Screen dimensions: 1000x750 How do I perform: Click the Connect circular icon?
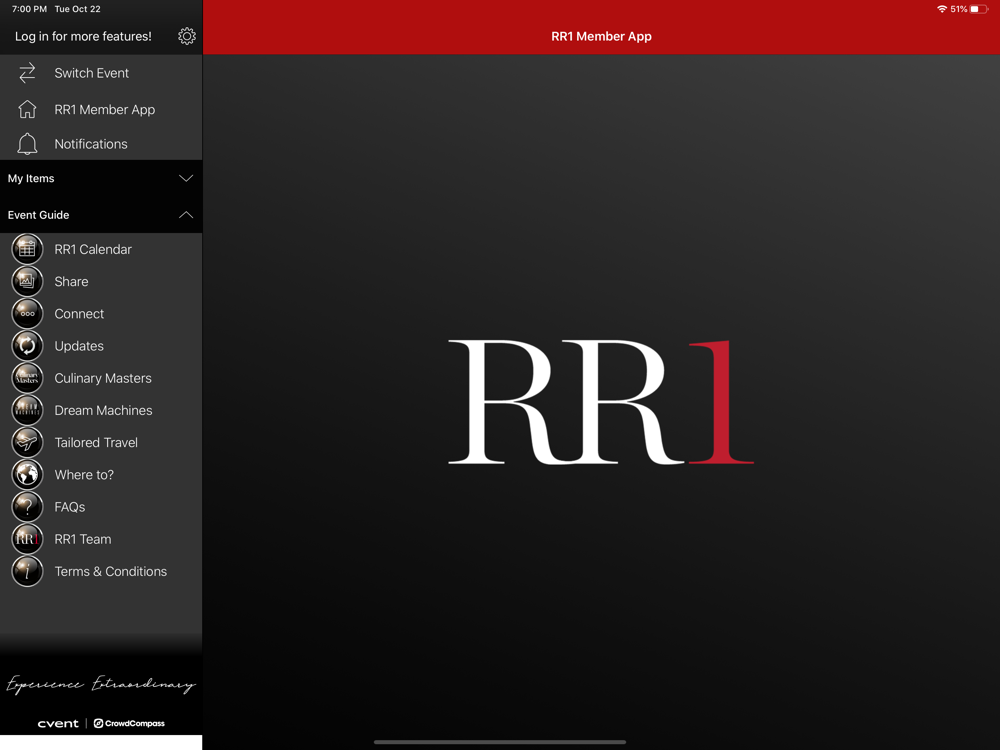(x=27, y=313)
